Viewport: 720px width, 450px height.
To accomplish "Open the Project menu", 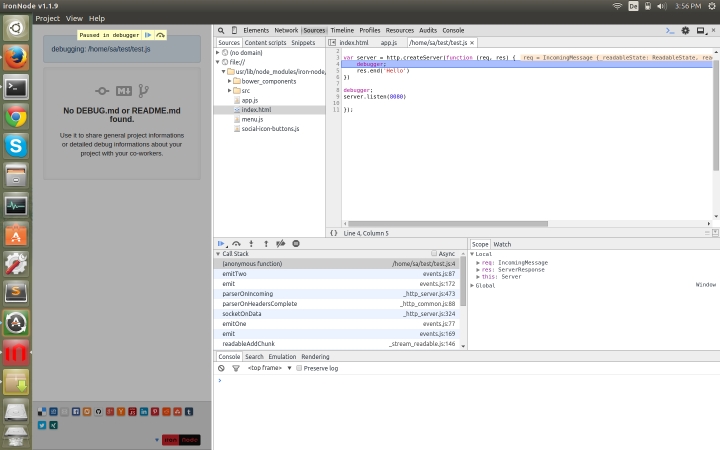I will coord(47,18).
